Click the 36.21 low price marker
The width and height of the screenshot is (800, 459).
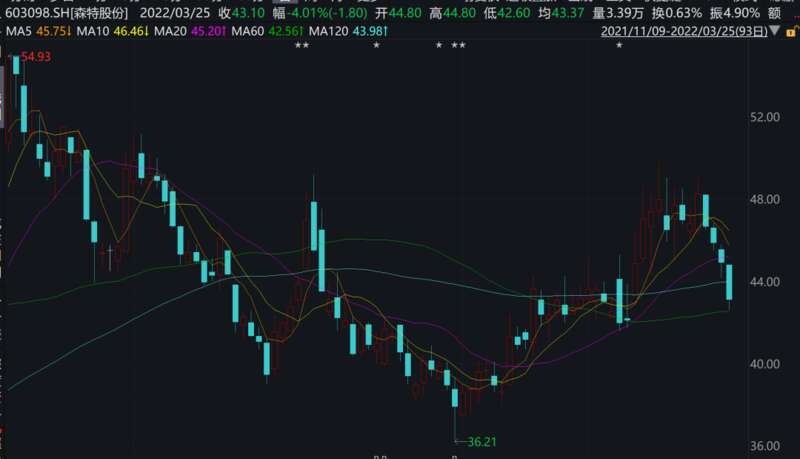pos(484,439)
